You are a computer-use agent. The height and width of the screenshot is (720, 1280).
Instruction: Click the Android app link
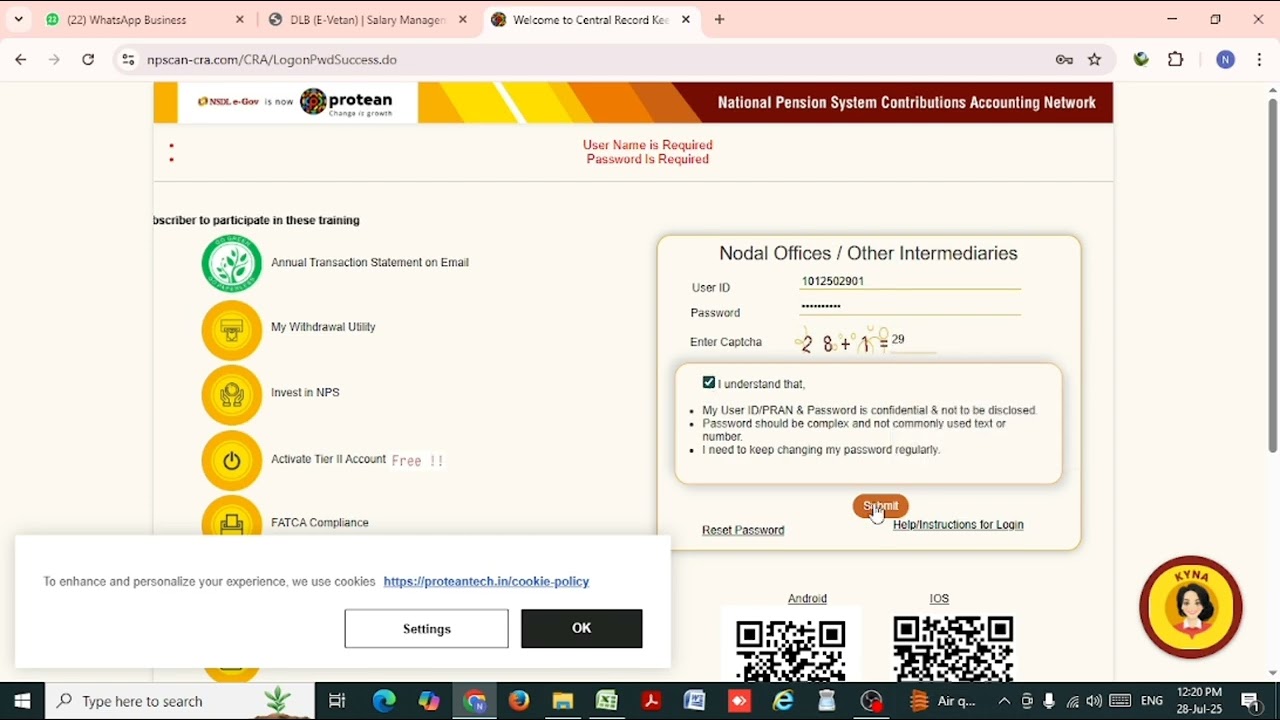807,598
